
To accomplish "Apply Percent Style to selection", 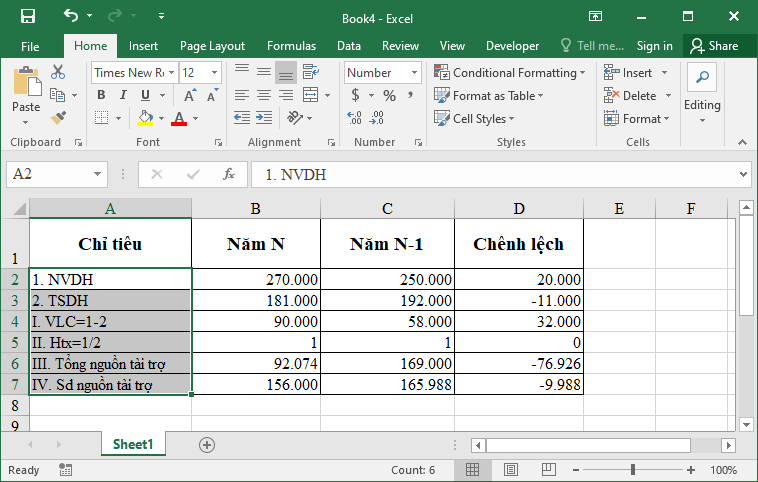I will pyautogui.click(x=389, y=96).
